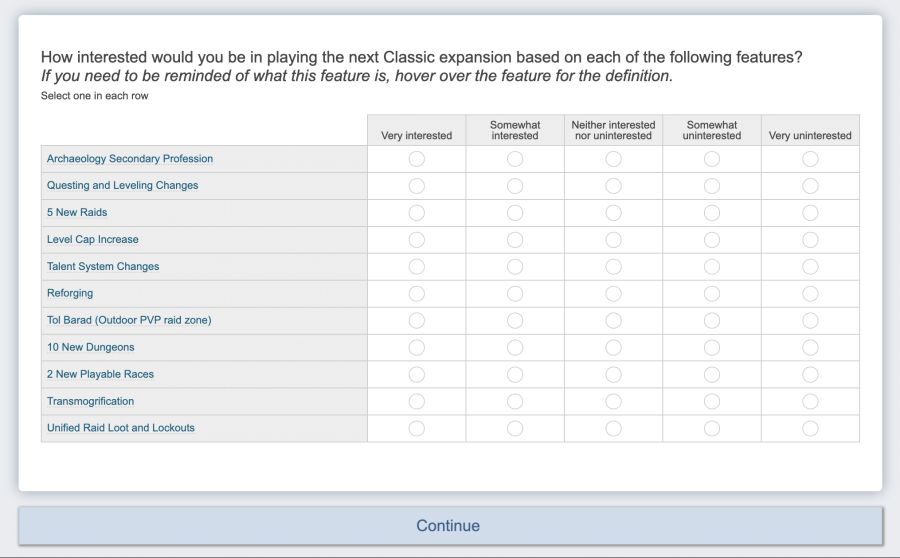Pick Very interested for Reforging

click(416, 294)
